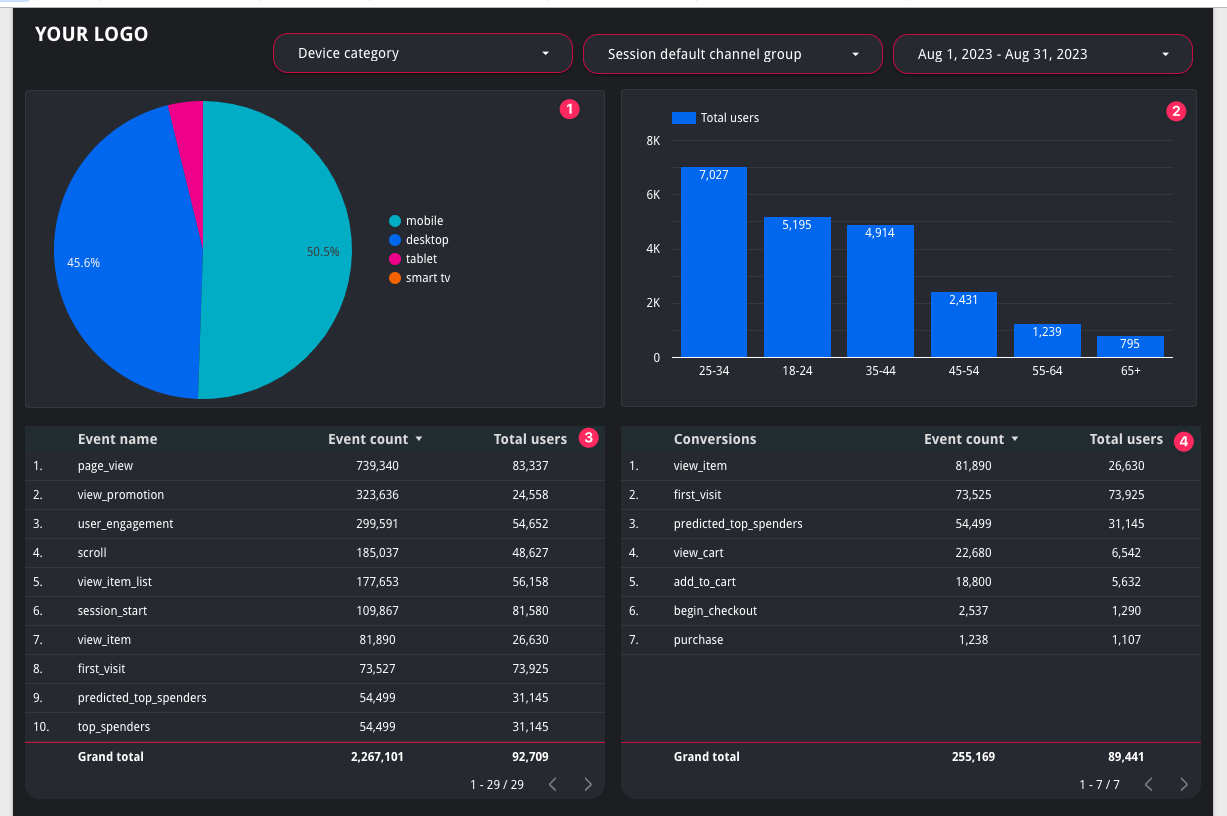Click the red number 4 marker badge
The width and height of the screenshot is (1227, 816).
[1184, 441]
